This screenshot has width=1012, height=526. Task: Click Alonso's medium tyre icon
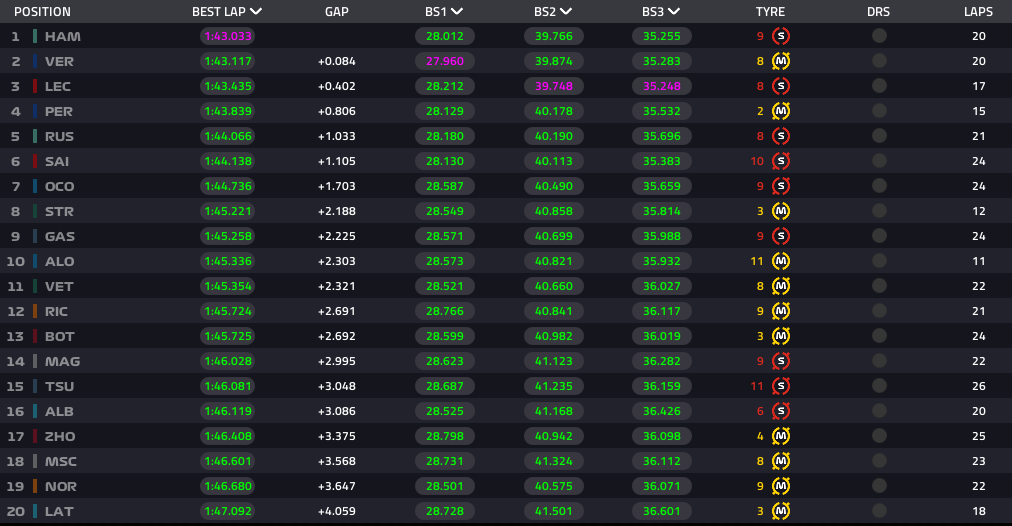[781, 261]
